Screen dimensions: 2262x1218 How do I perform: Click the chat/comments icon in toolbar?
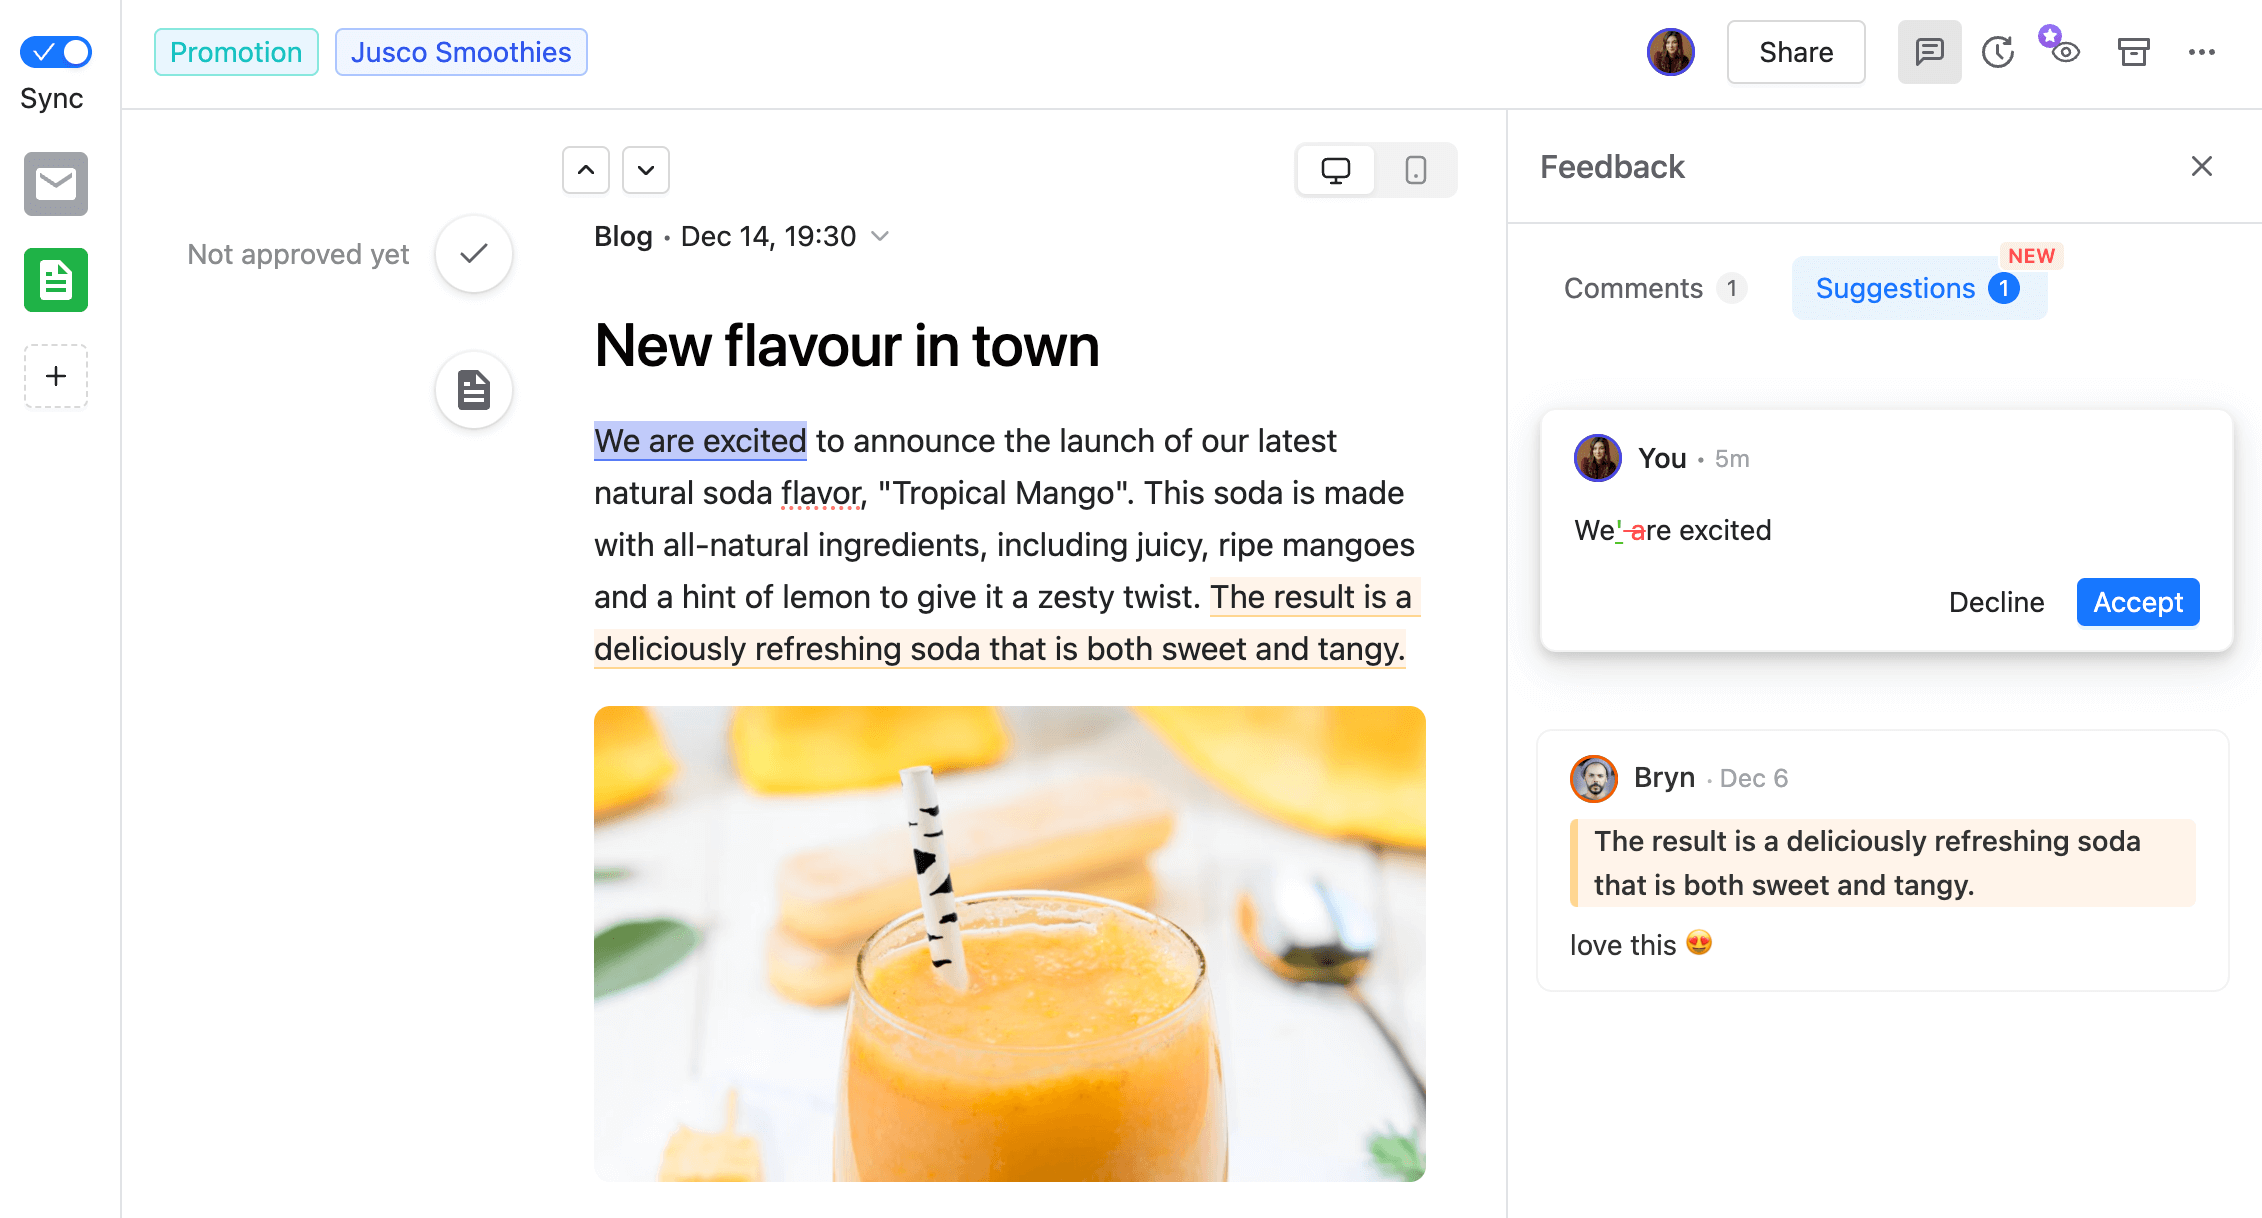point(1928,51)
